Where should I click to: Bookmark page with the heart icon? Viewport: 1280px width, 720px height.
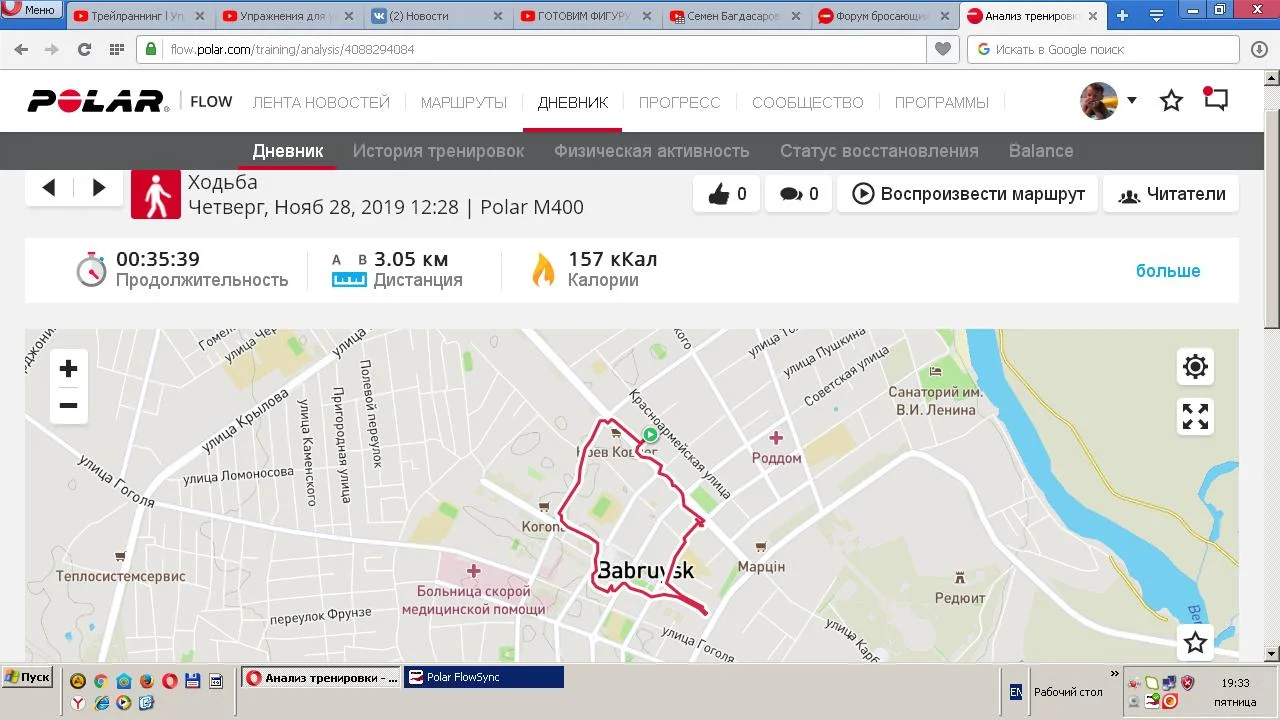[x=941, y=49]
